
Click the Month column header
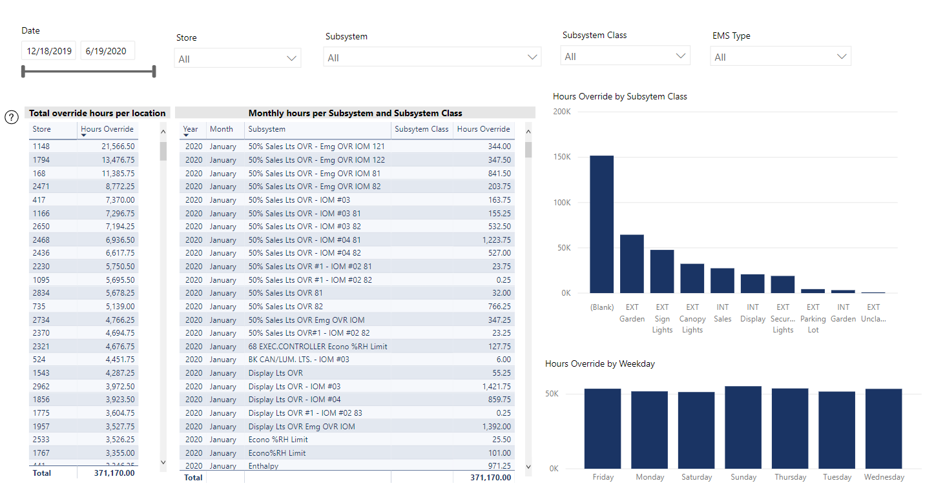coord(221,129)
